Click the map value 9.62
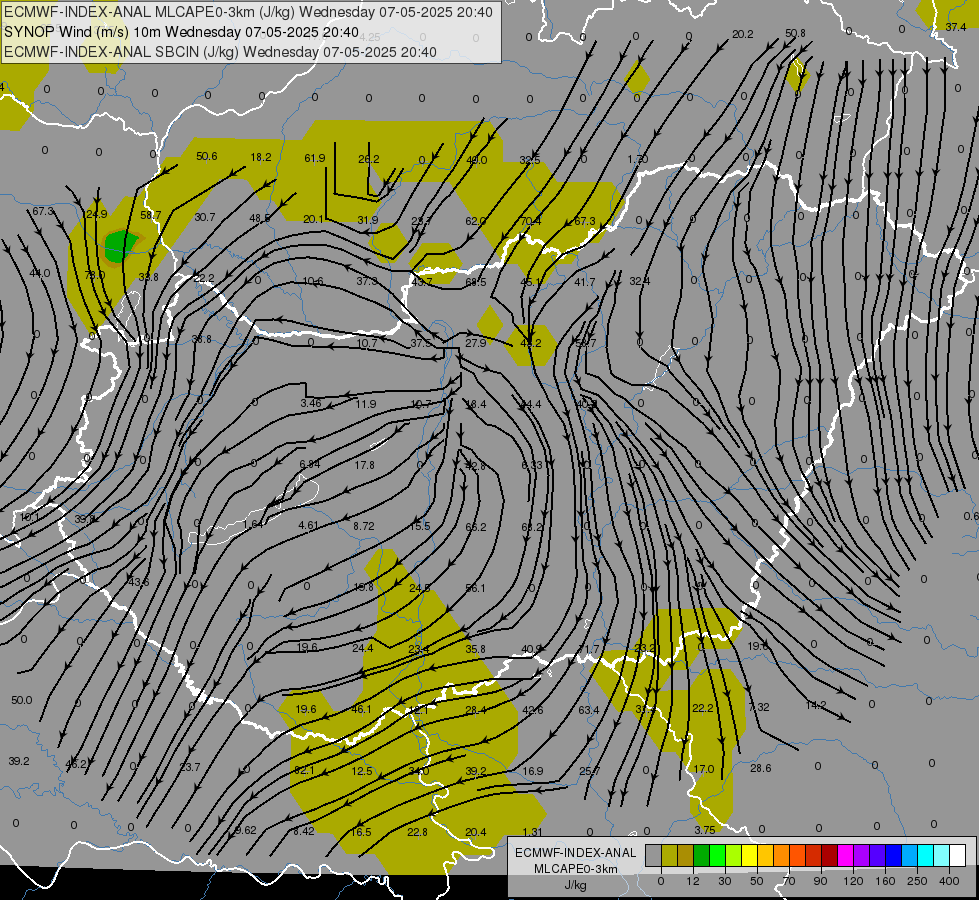Screen dimensions: 979x900 [245, 830]
